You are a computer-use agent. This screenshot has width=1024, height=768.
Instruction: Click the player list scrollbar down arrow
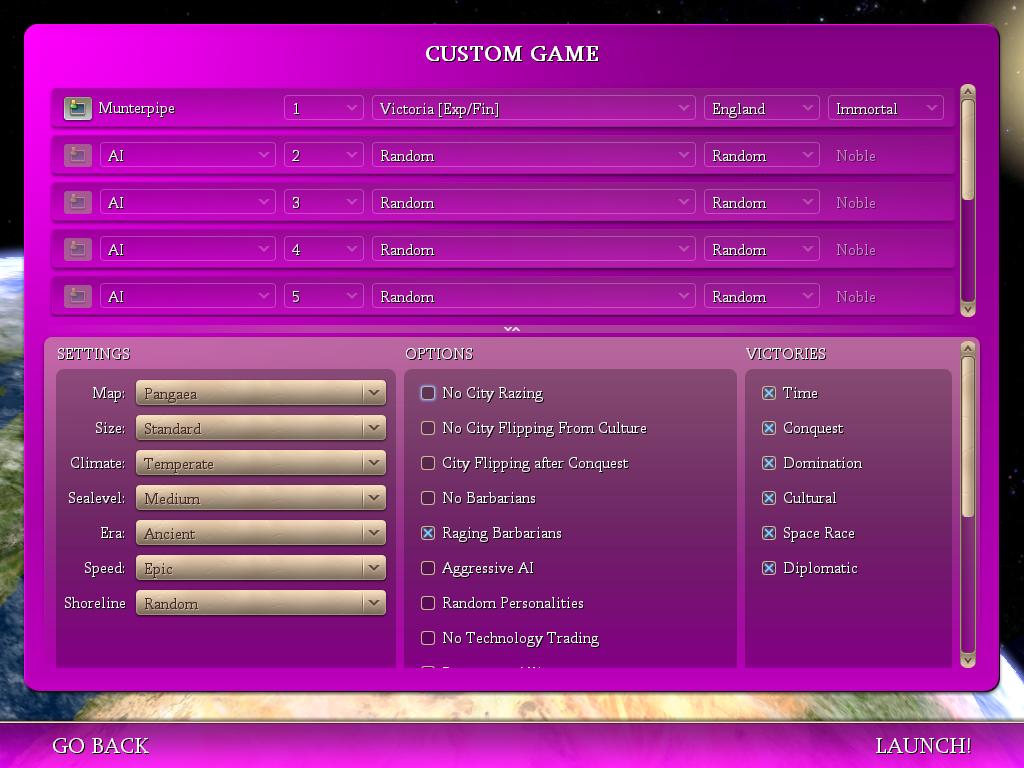pyautogui.click(x=968, y=309)
